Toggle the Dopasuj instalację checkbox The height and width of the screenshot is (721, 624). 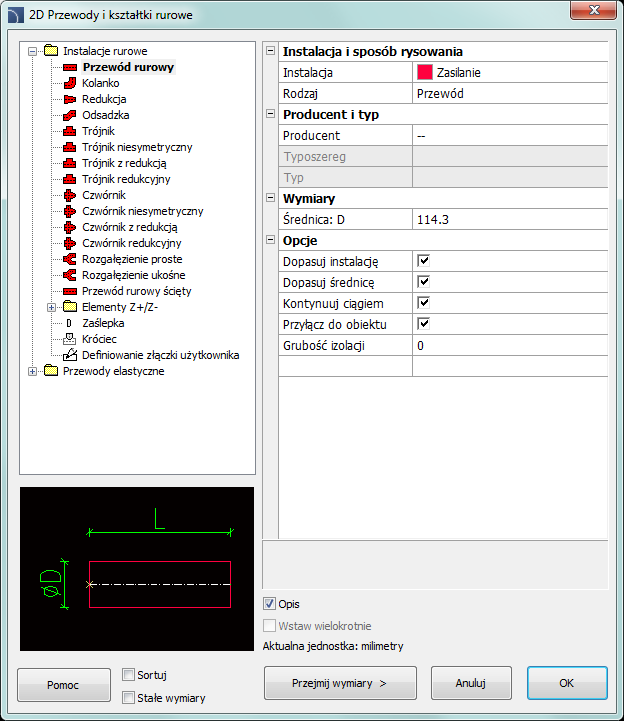tap(424, 261)
